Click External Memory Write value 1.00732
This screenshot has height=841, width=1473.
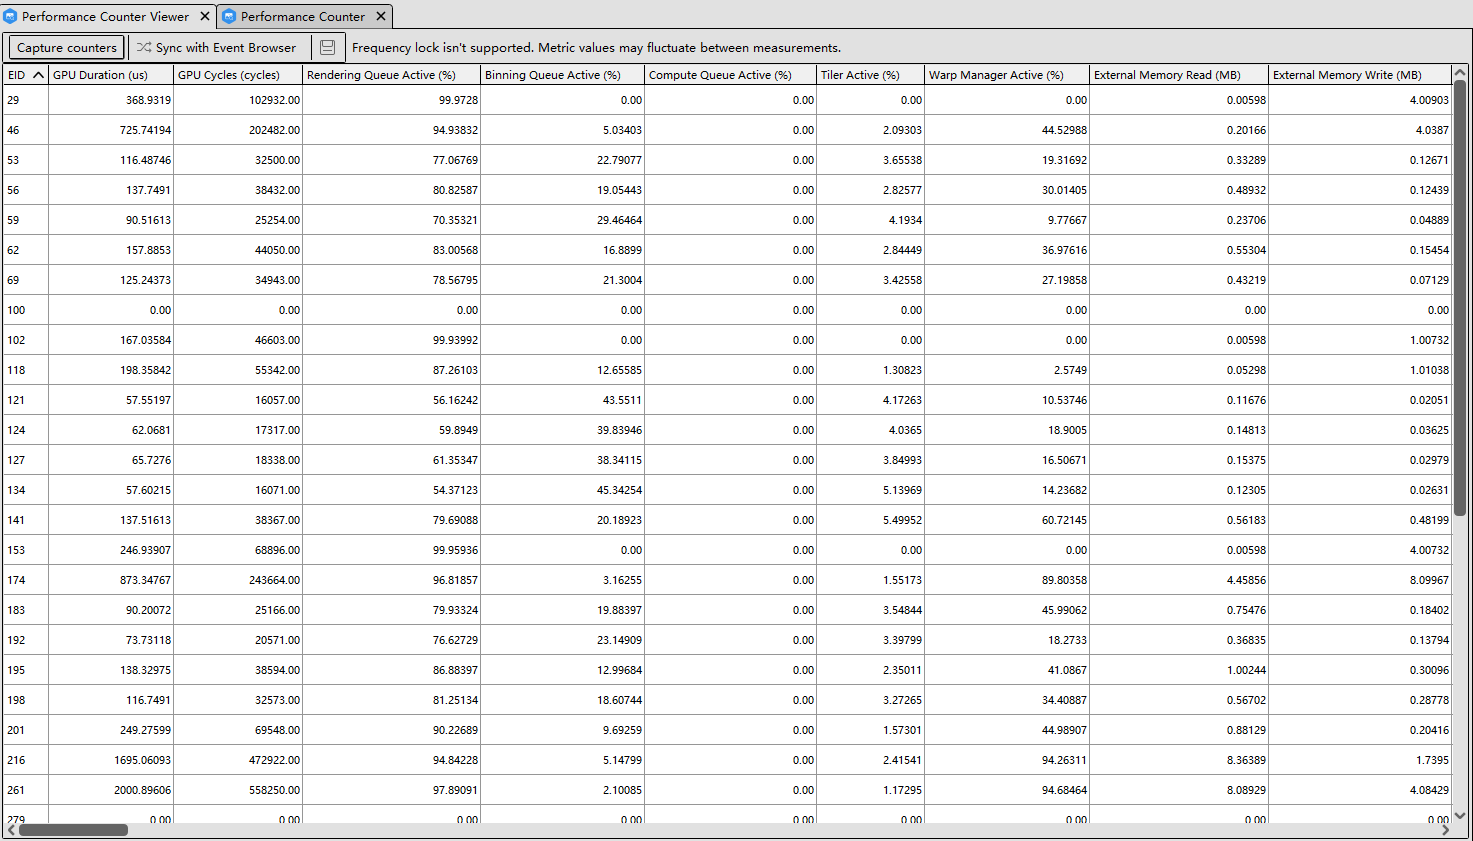click(1429, 340)
